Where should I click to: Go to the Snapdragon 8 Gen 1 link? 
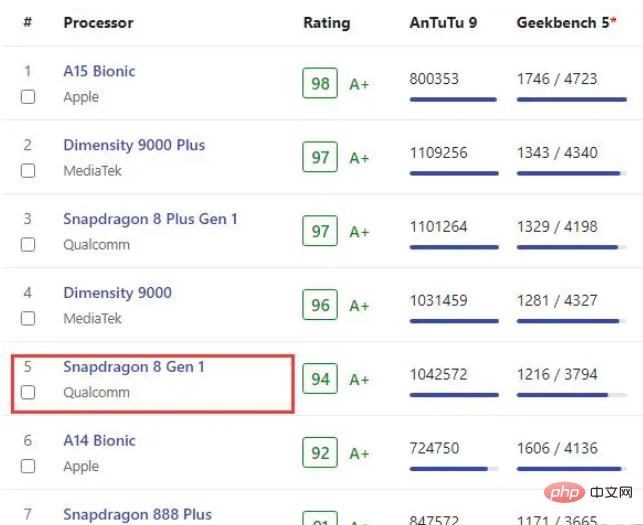coord(134,367)
